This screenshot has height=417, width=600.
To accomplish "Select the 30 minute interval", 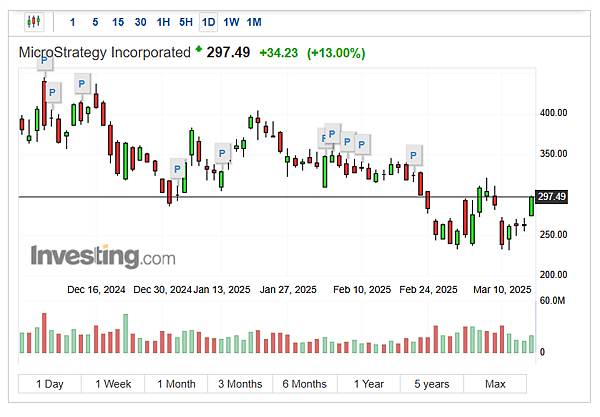I will [x=140, y=22].
